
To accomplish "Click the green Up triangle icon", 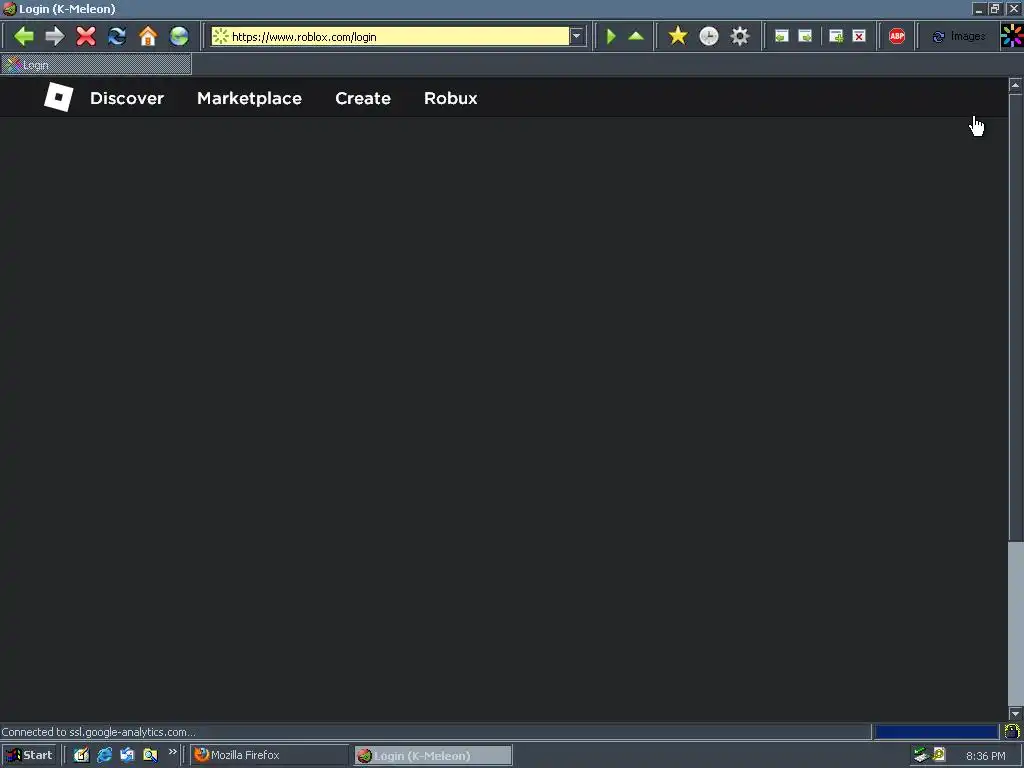I will coord(636,36).
